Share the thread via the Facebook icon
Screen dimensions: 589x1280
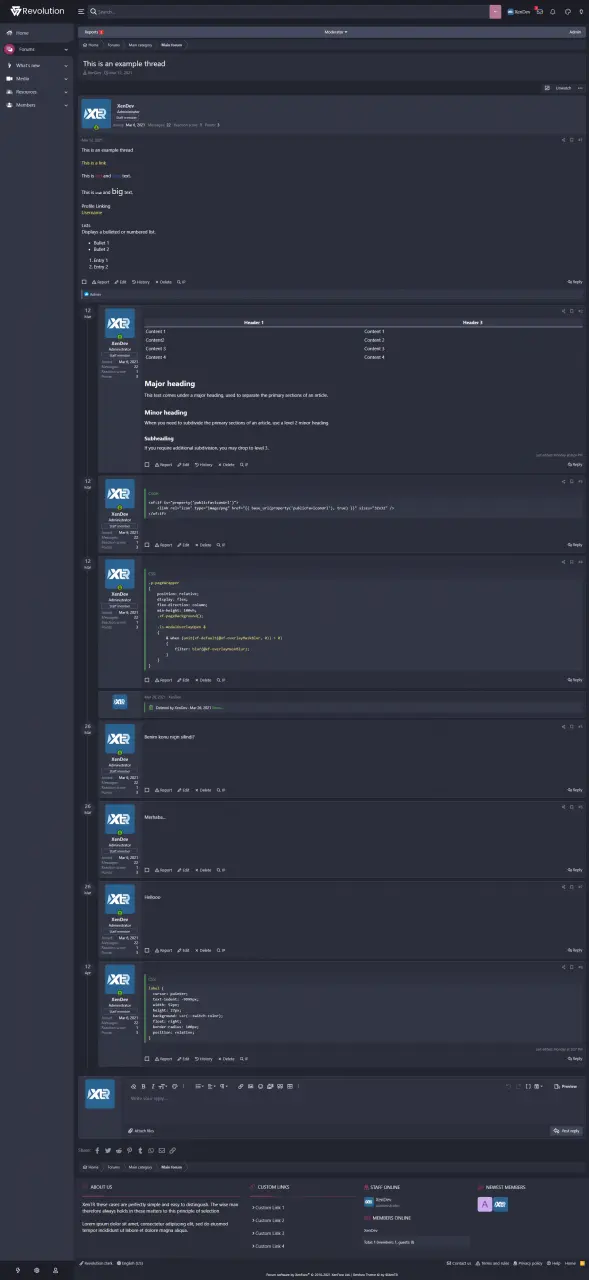coord(97,1151)
